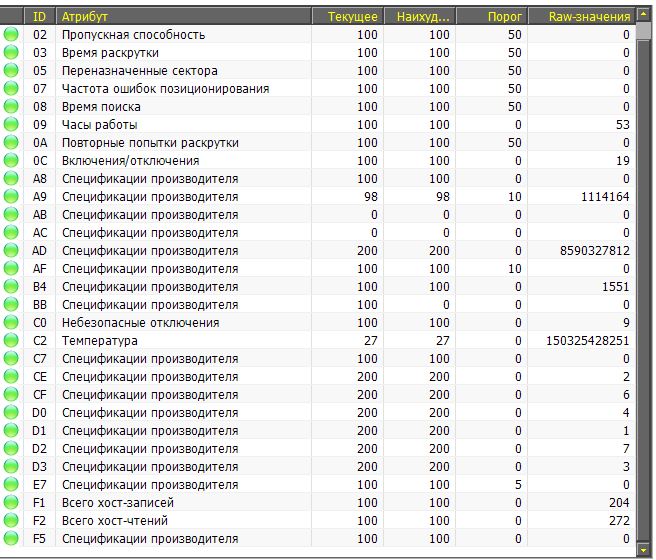656x560 pixels.
Task: Select the Небезопасные отключения attribute
Action: tap(140, 322)
